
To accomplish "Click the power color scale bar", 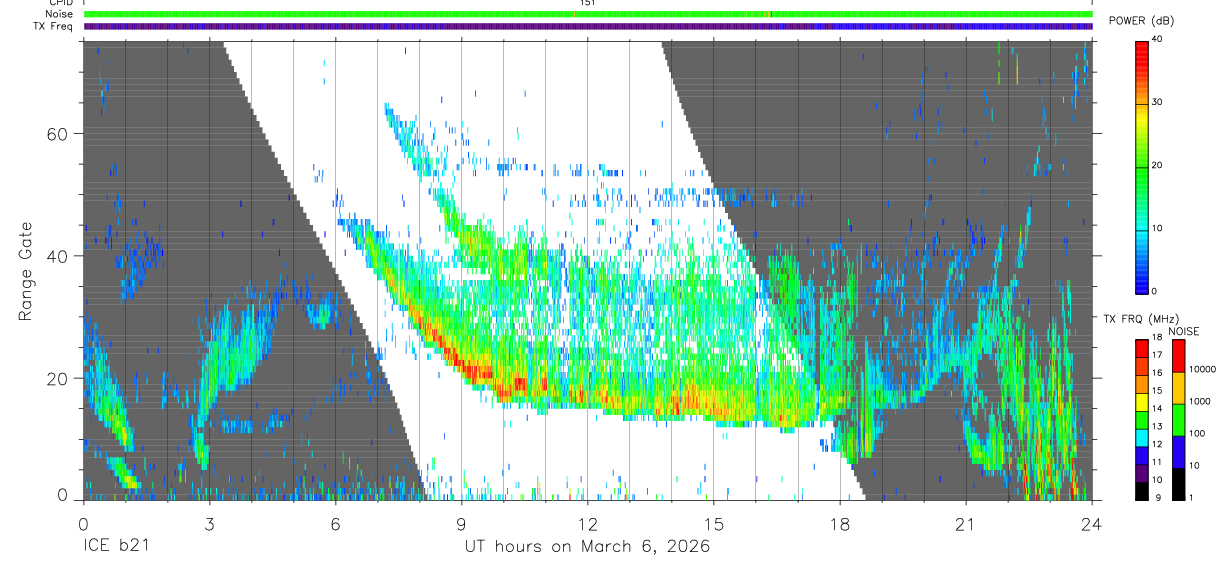I will click(x=1142, y=166).
